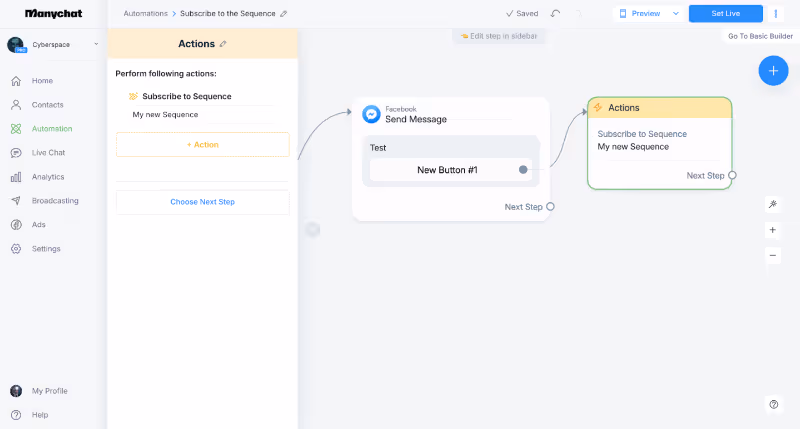Viewport: 800px width, 429px height.
Task: Click the Saved status indicator
Action: tap(522, 14)
